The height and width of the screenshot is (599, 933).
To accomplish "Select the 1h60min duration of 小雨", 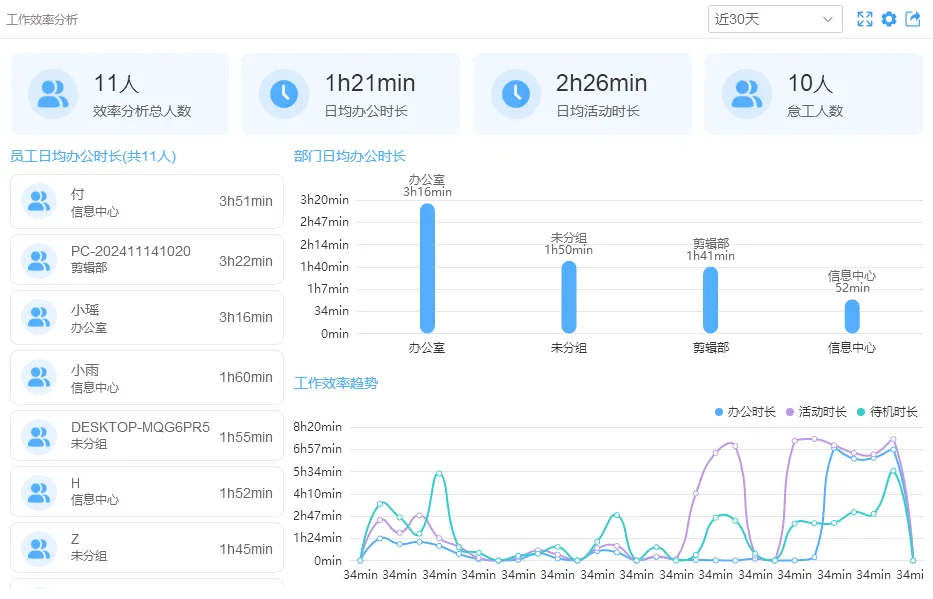I will [x=246, y=377].
